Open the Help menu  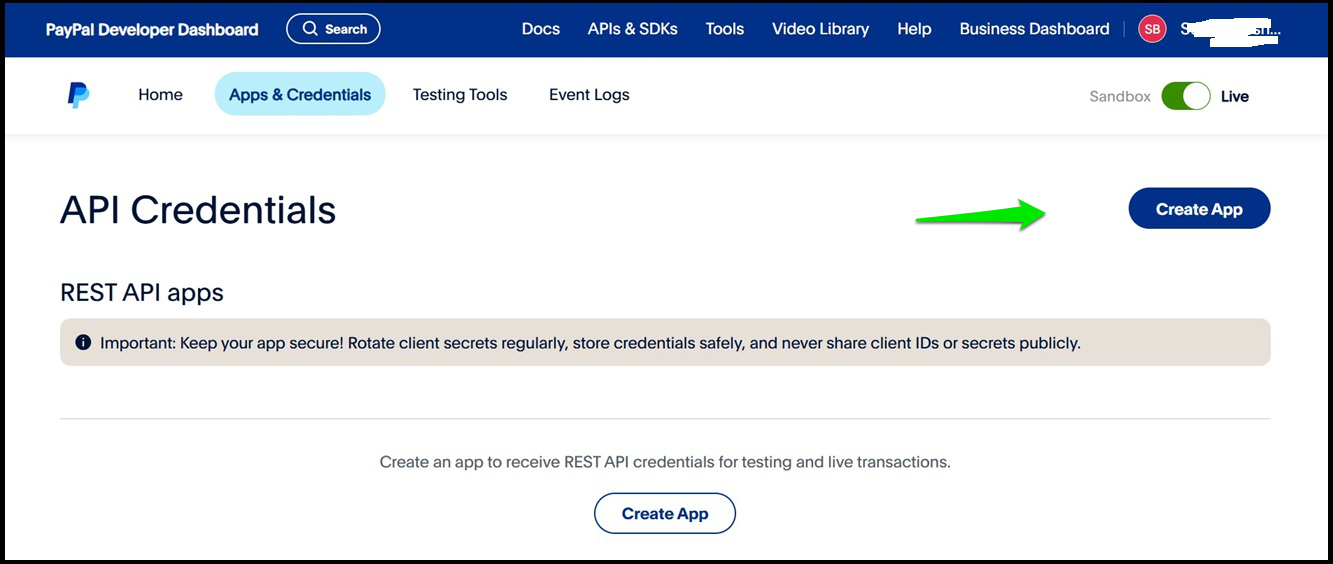point(914,29)
